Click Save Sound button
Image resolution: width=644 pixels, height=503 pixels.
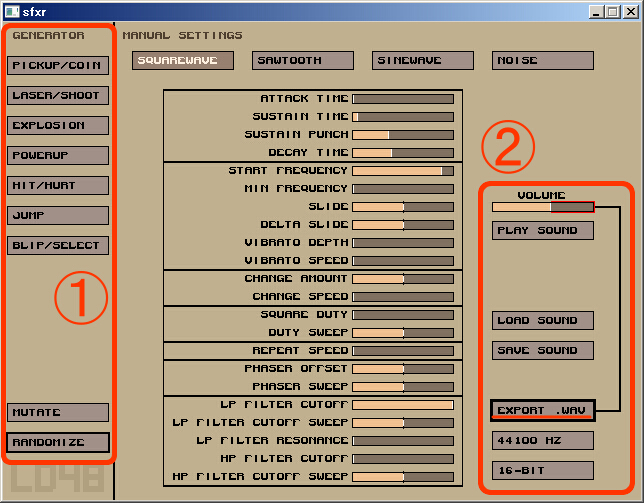click(542, 351)
